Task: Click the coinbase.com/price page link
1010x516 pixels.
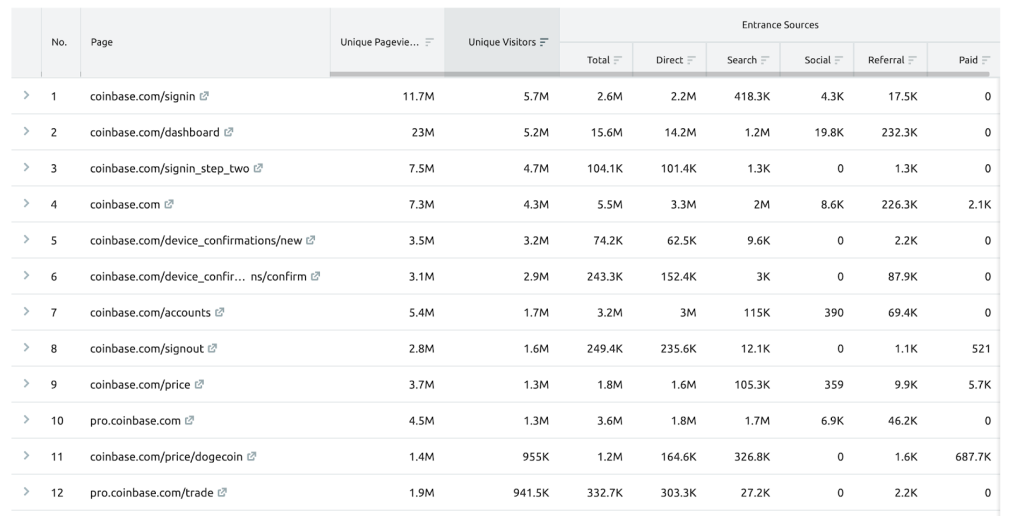Action: pyautogui.click(x=139, y=384)
